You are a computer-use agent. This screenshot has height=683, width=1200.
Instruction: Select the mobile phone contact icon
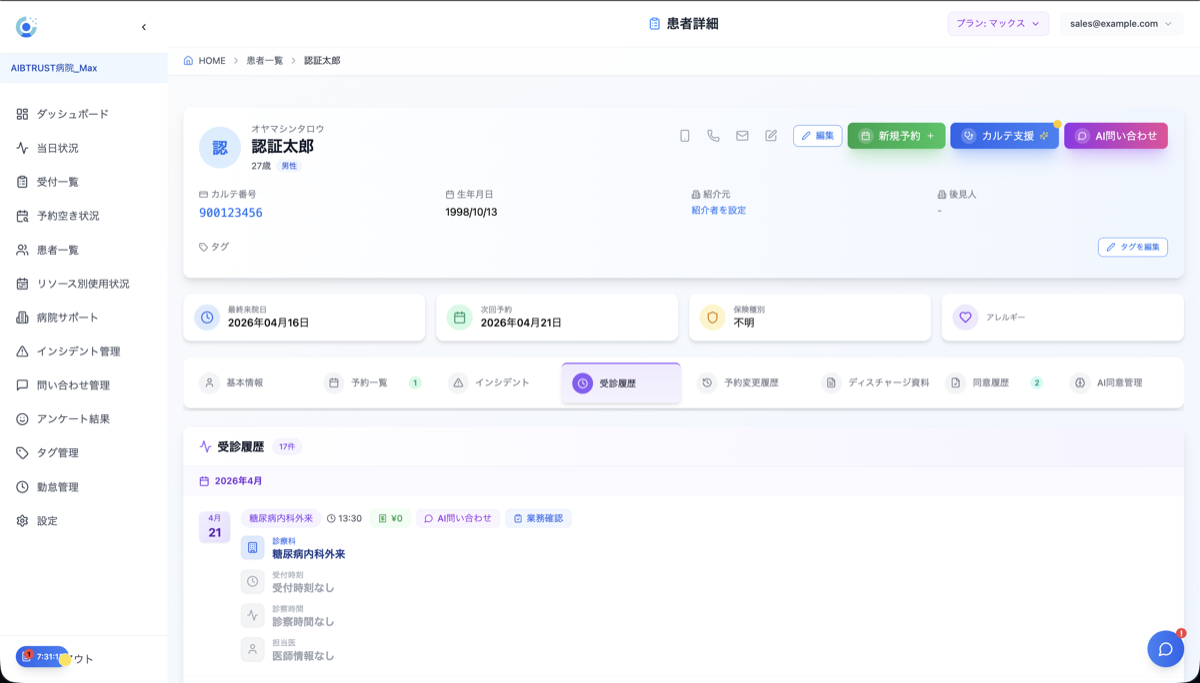coord(685,135)
